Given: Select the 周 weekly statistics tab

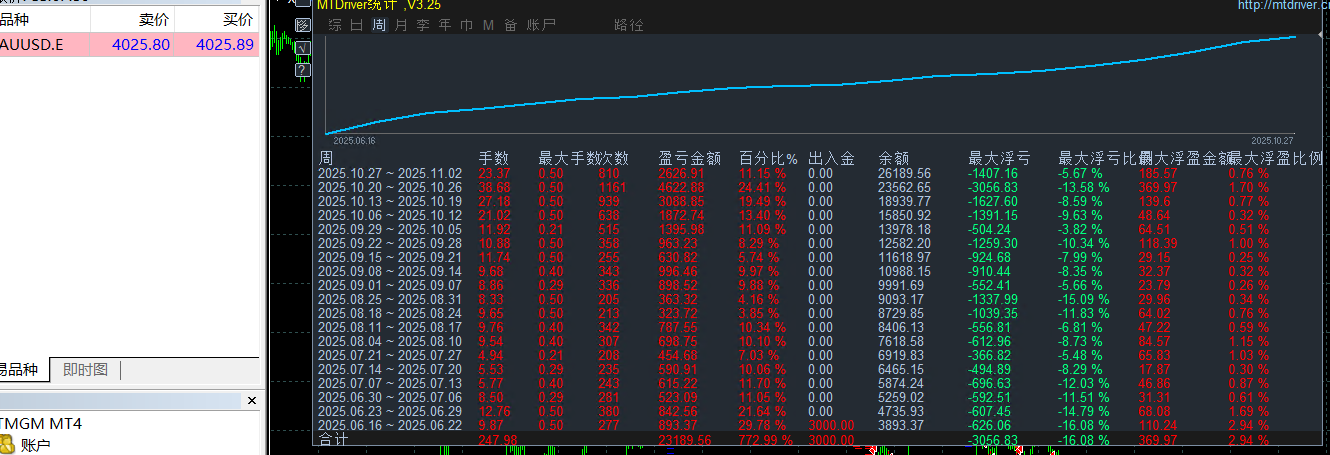Looking at the screenshot, I should pyautogui.click(x=379, y=25).
